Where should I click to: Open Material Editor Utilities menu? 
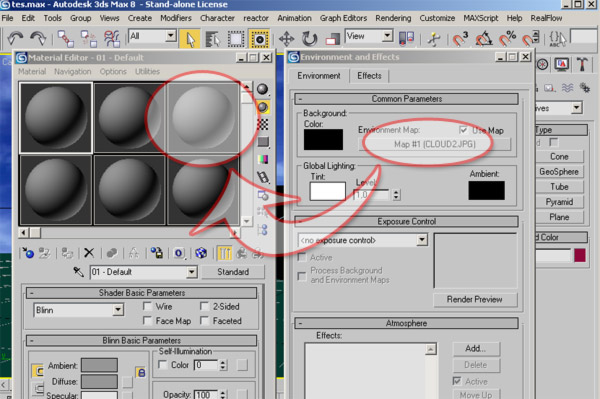click(147, 72)
